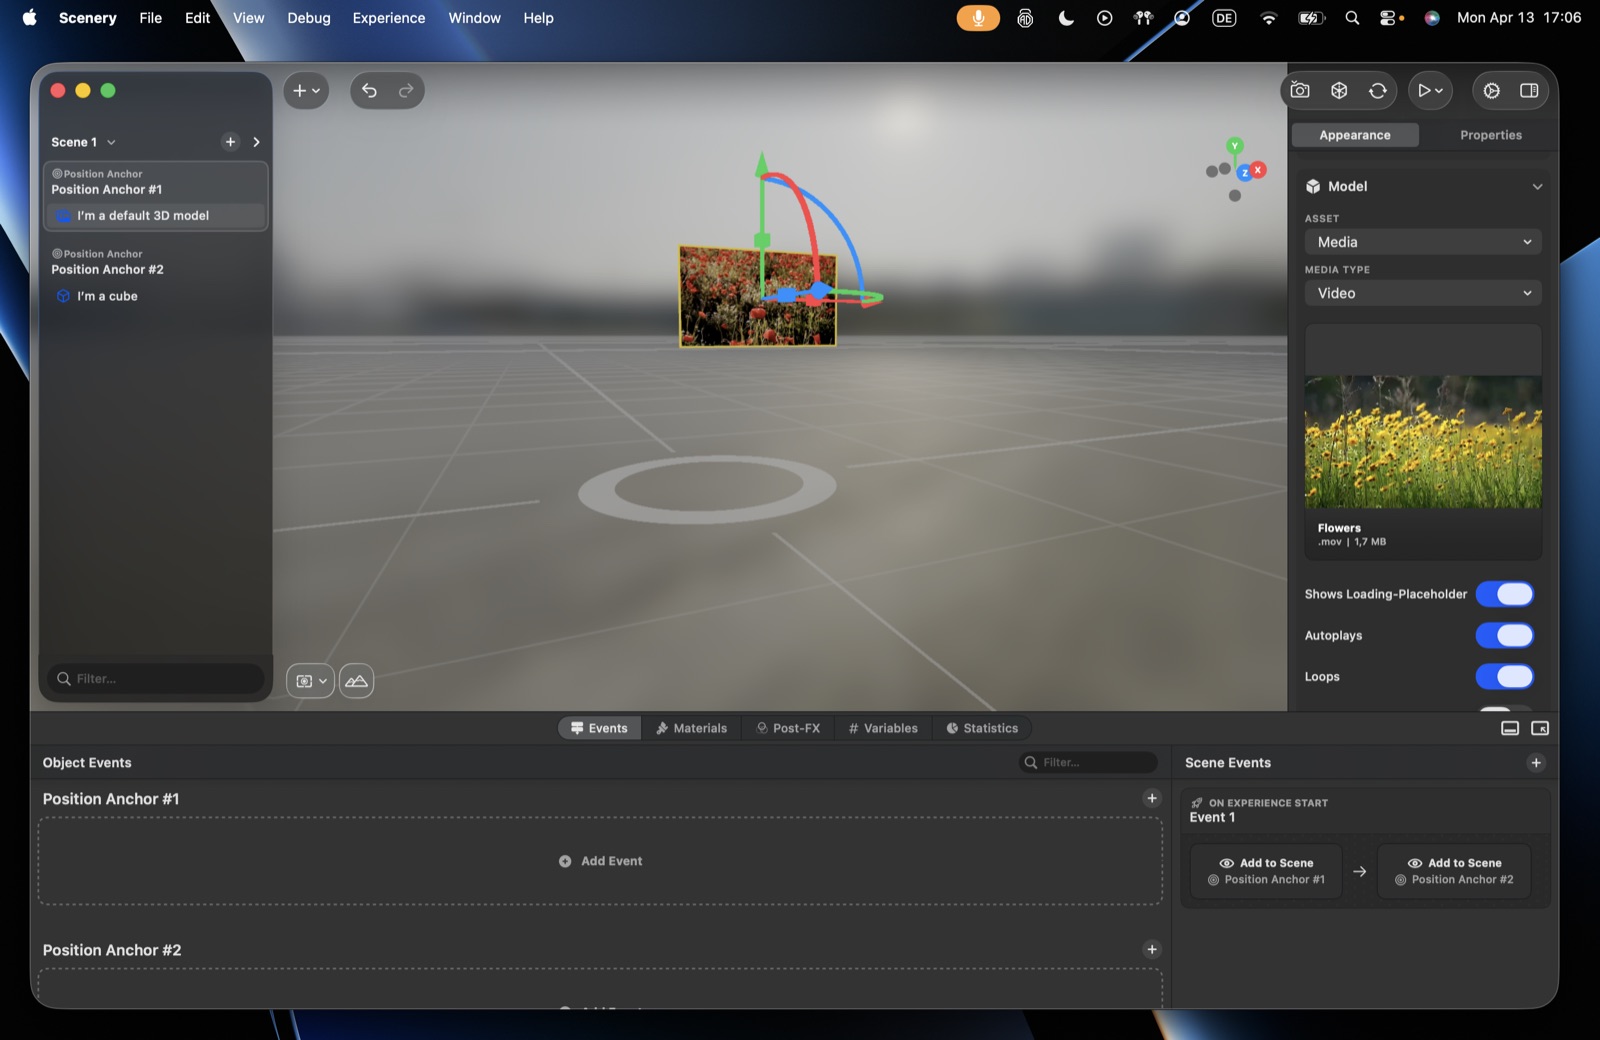Viewport: 1600px width, 1040px height.
Task: Select the Event 1 On Experience Start header
Action: 1366,810
